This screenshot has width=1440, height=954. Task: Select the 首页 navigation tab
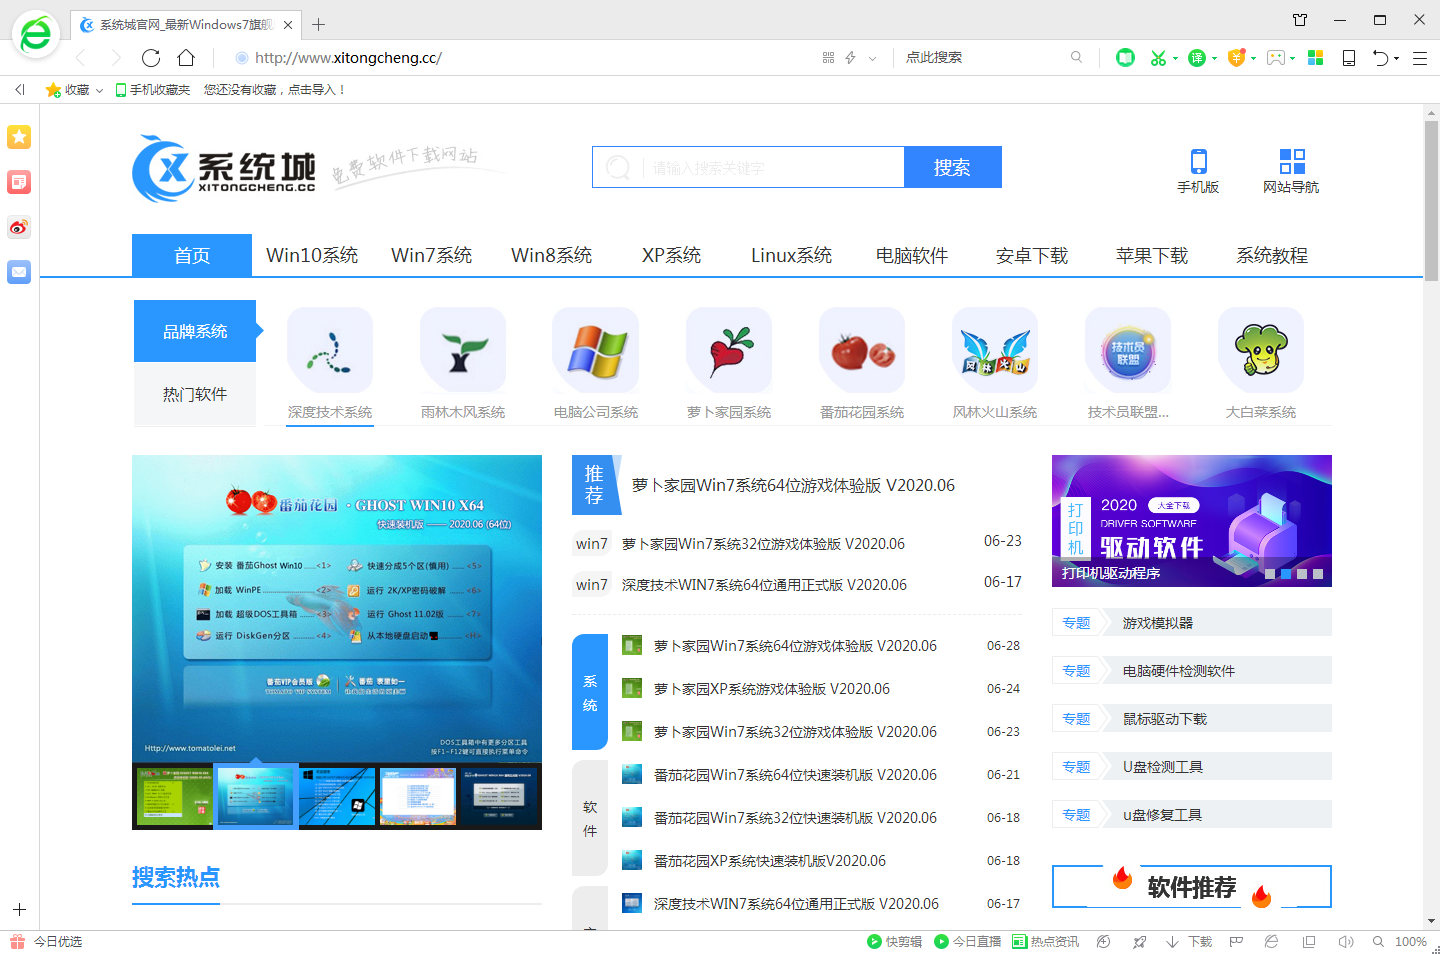point(192,255)
